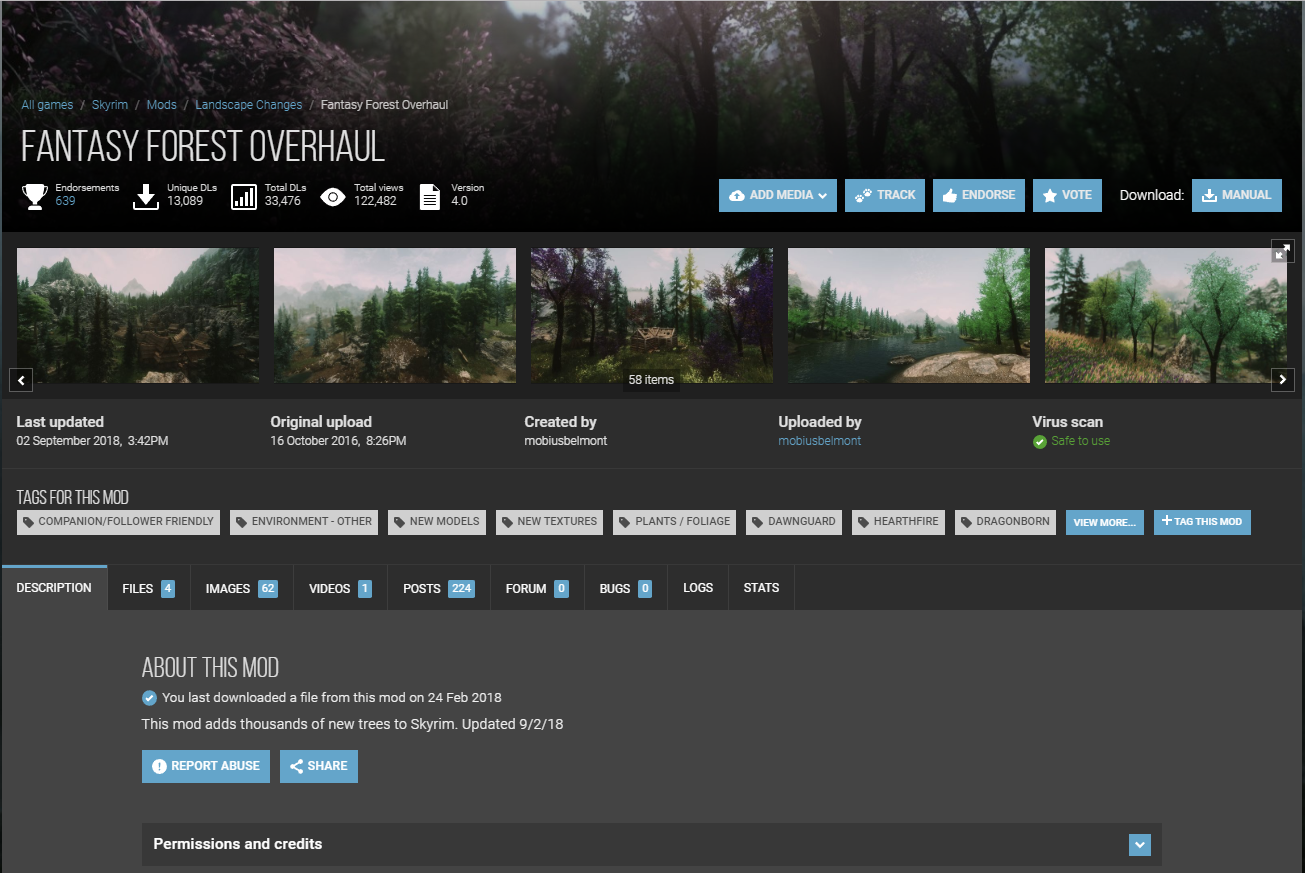
Task: Open the mobiusbelmont uploader profile link
Action: tap(819, 441)
